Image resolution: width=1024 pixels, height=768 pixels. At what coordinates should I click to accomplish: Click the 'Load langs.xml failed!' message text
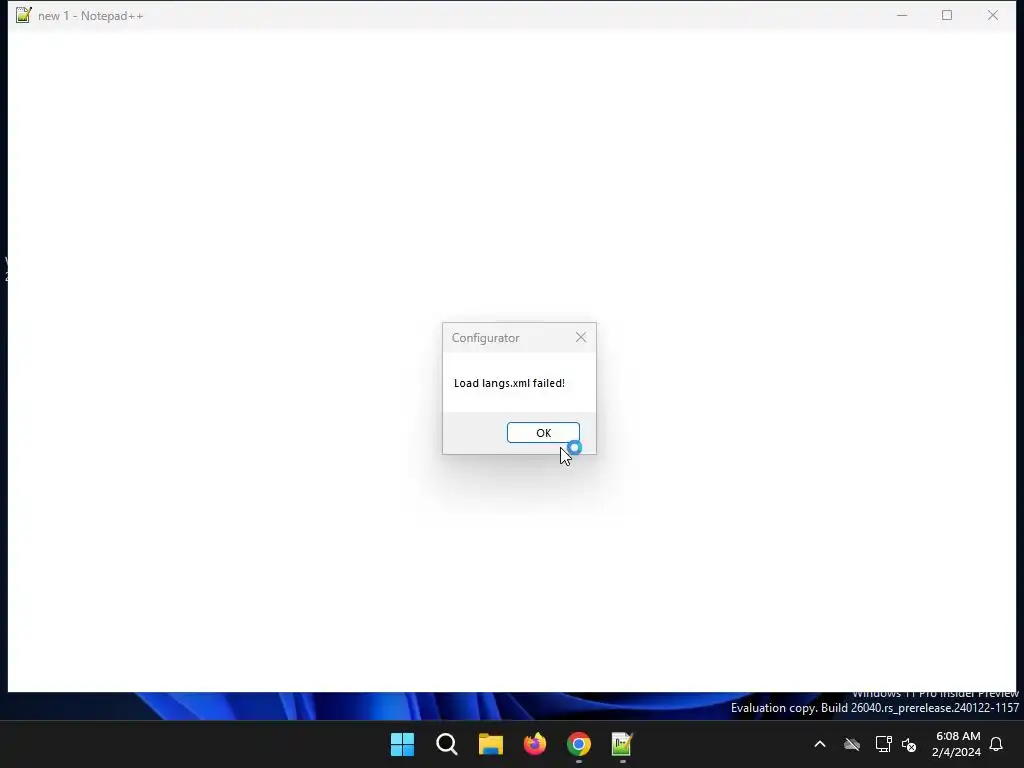[509, 383]
